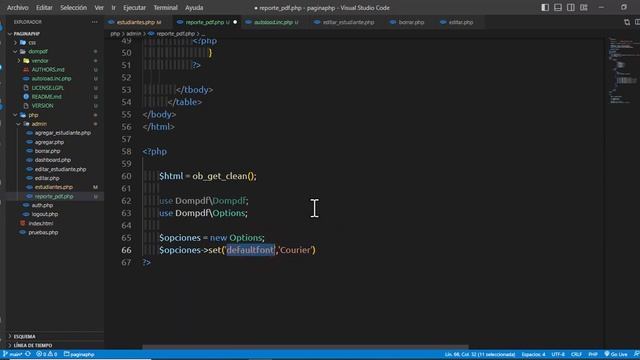
Task: Toggle primary sidebar layout icon
Action: click(x=545, y=7)
